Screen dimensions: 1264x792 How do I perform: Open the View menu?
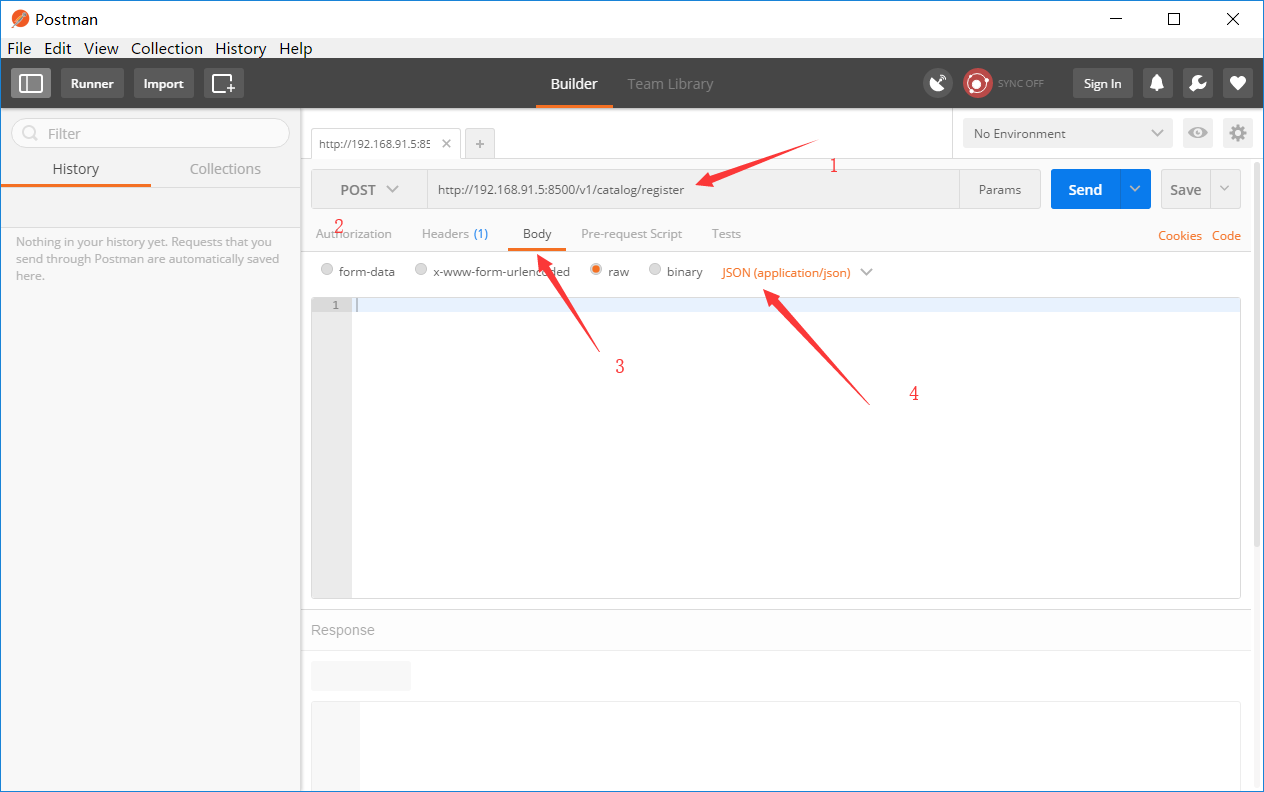coord(101,48)
